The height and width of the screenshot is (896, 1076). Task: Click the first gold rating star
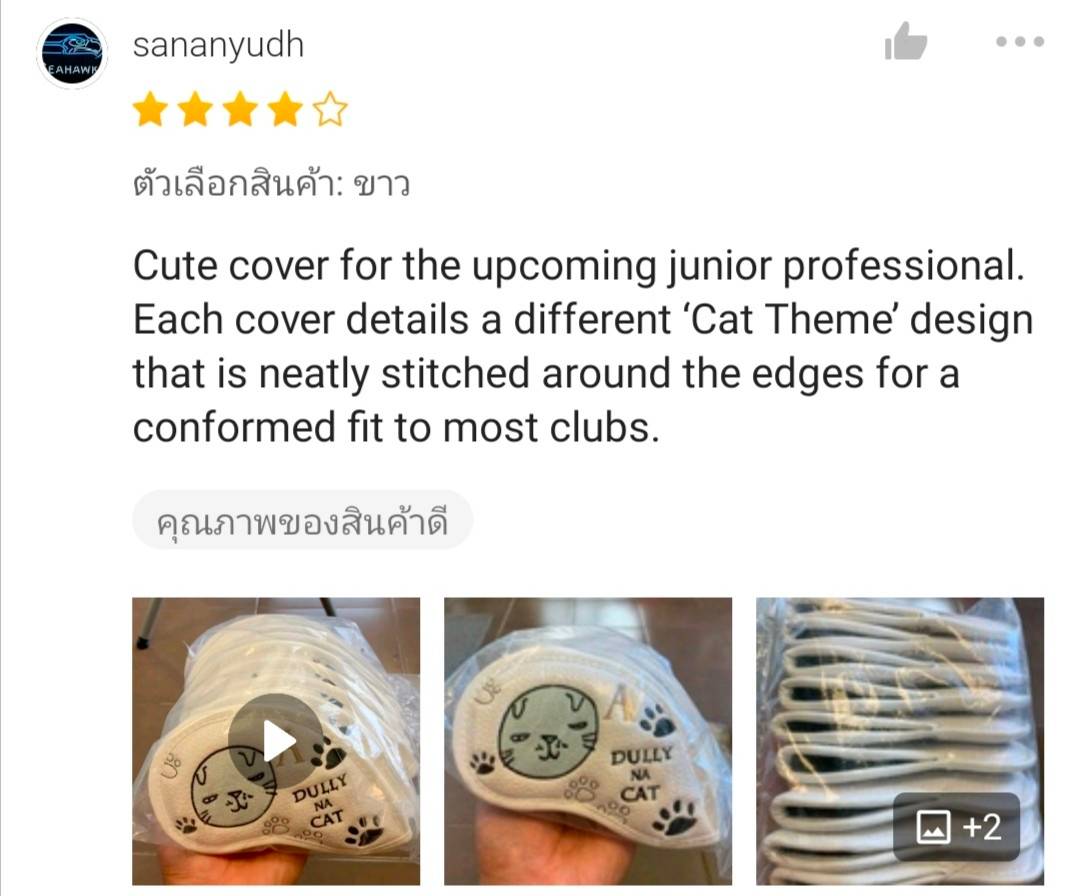click(x=150, y=110)
